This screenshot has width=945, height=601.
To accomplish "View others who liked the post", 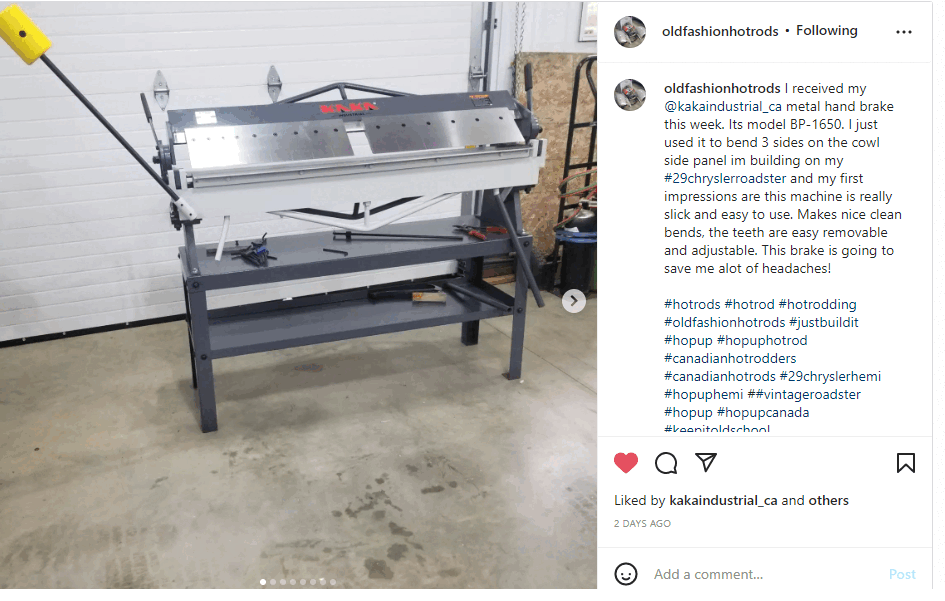I will coord(828,500).
